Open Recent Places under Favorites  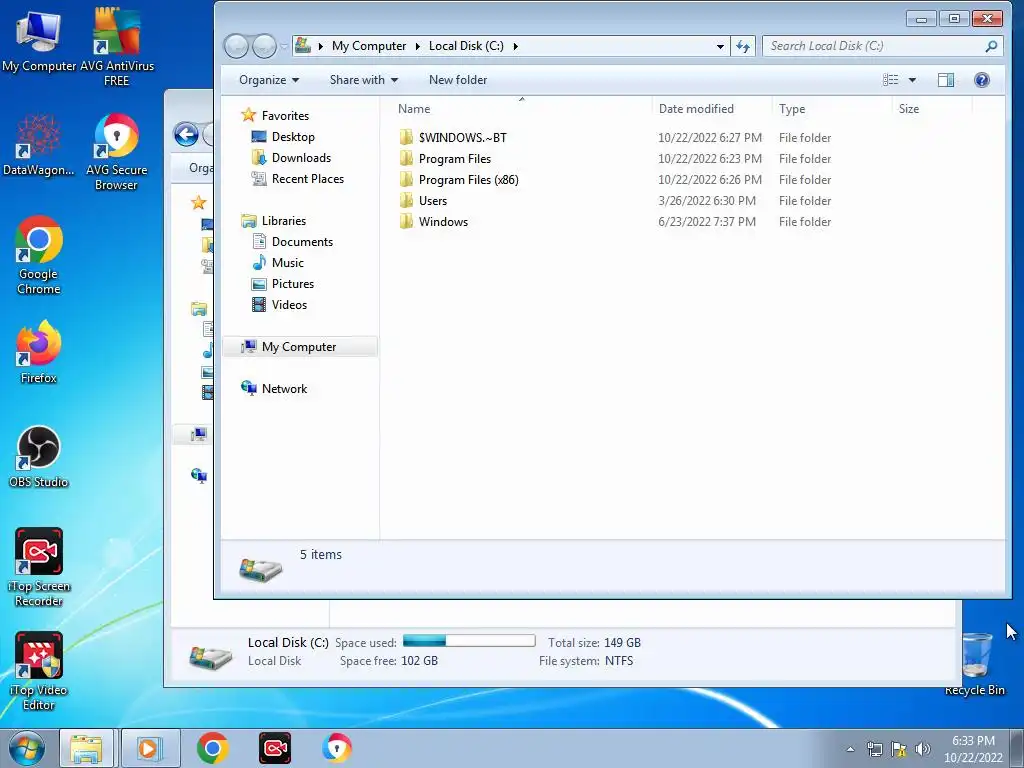tap(308, 178)
